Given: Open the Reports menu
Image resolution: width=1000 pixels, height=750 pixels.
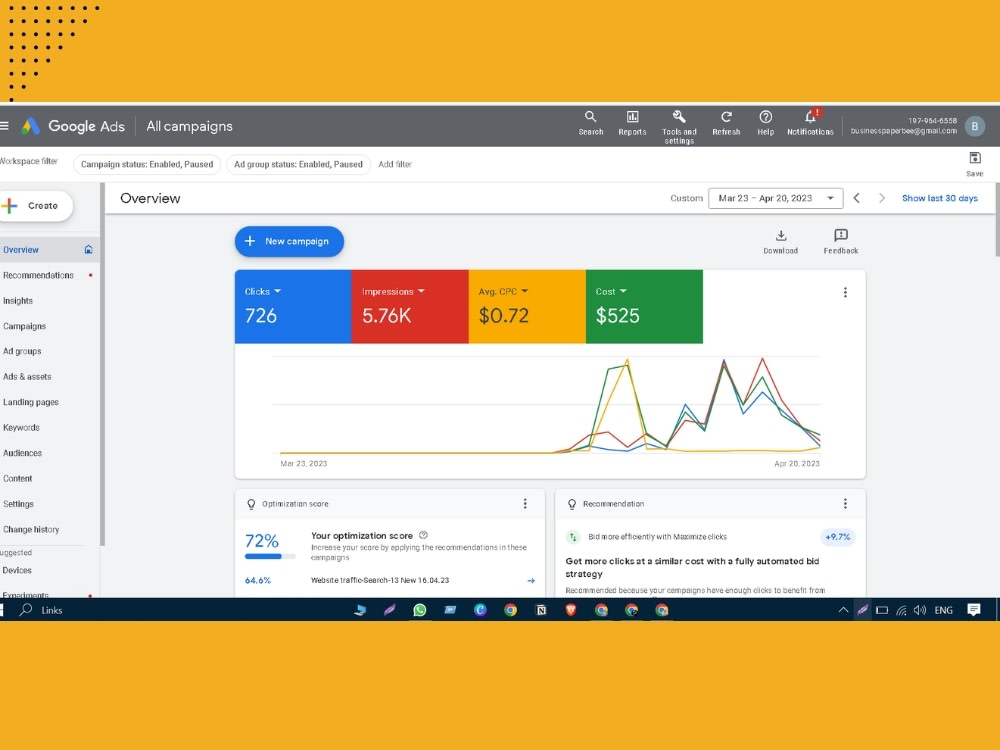Looking at the screenshot, I should click(x=632, y=123).
